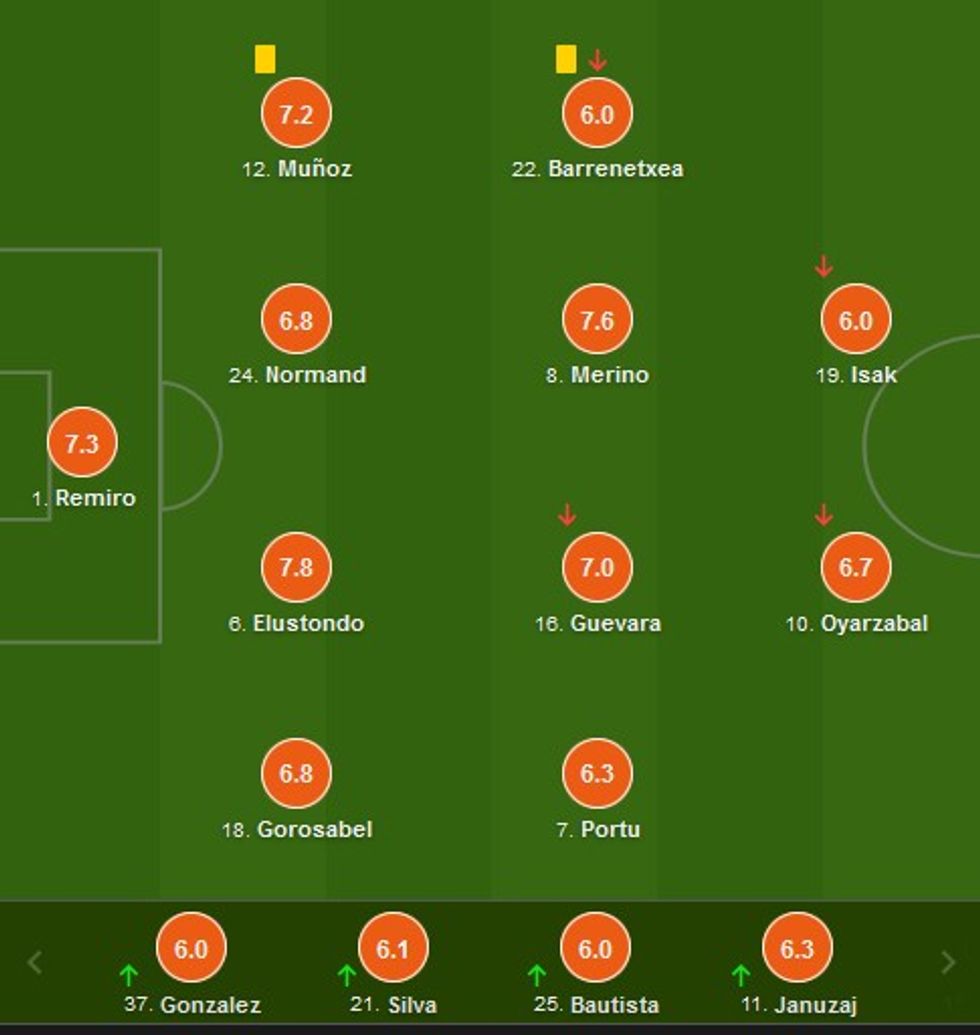Select Merino's 7.6 rating badge
The height and width of the screenshot is (1035, 980).
point(597,320)
